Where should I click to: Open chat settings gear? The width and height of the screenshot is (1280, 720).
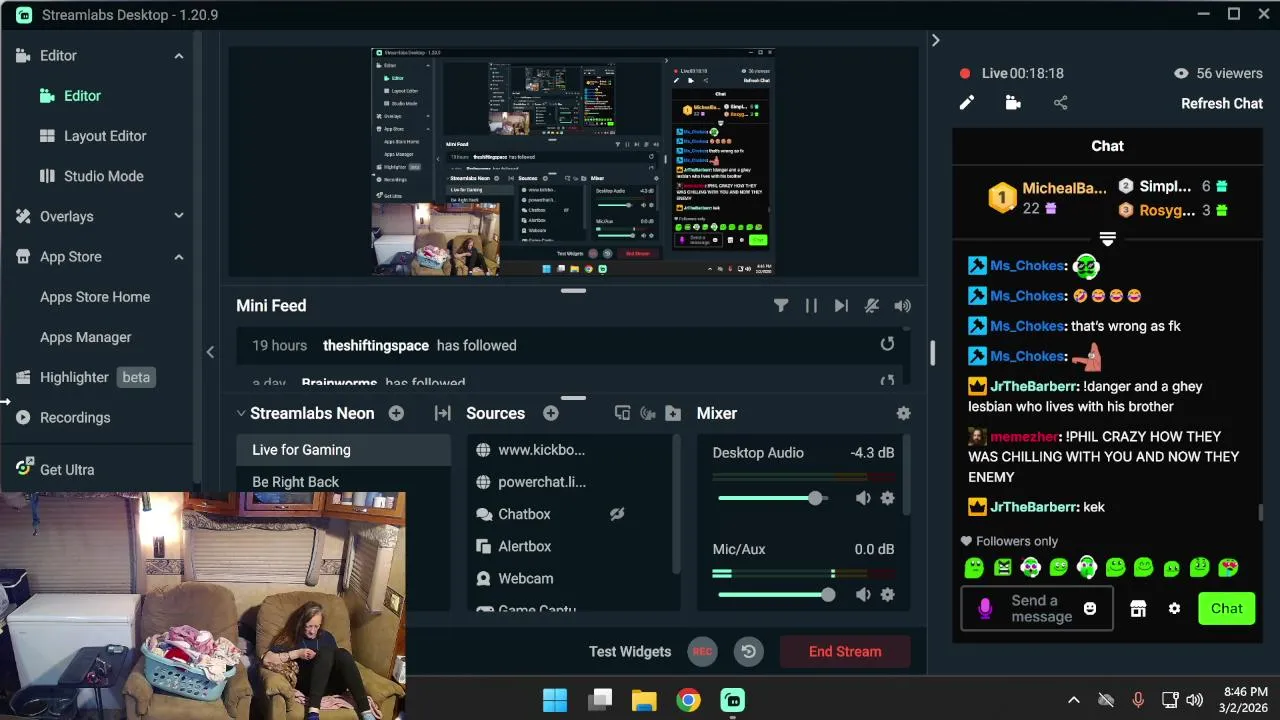[1175, 608]
